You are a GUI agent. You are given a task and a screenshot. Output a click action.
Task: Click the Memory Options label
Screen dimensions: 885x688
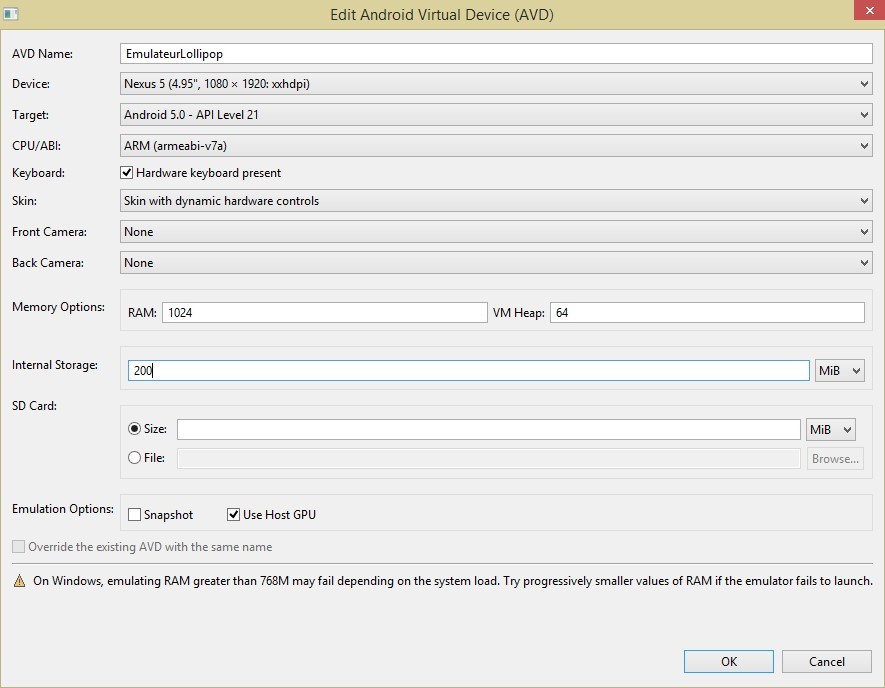click(59, 307)
